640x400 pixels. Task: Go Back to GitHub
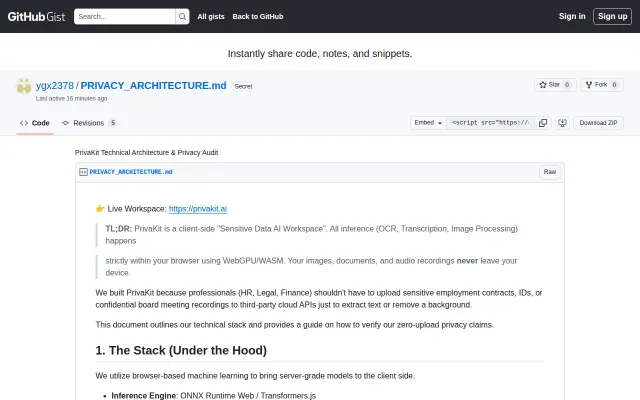(x=258, y=16)
